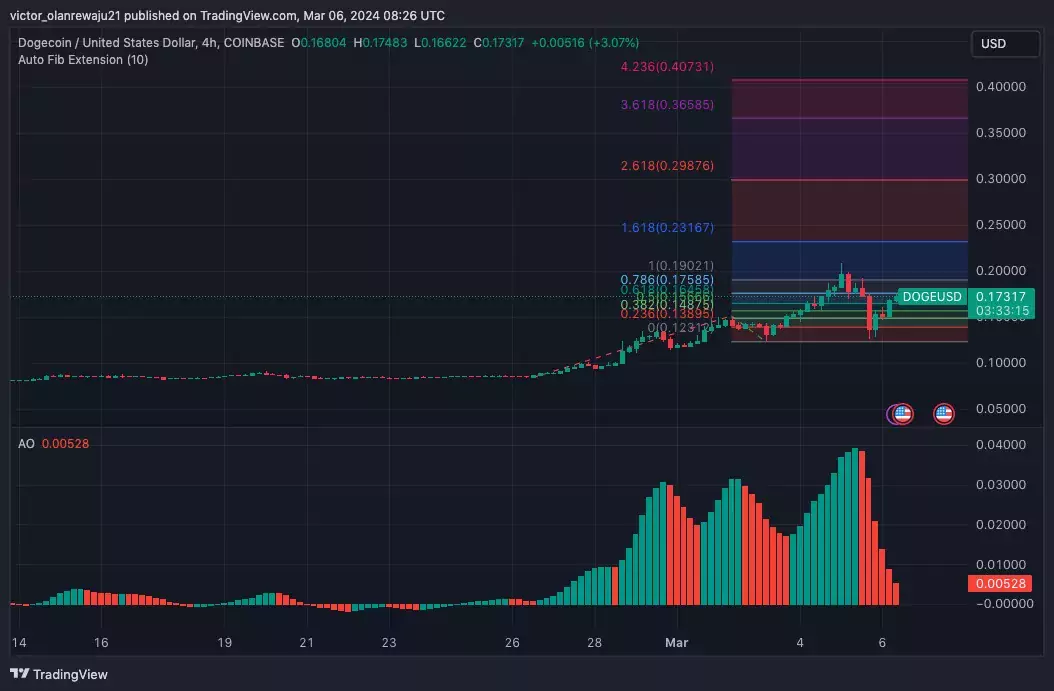Click the left US economic event flag icon
This screenshot has height=691, width=1054.
[901, 414]
